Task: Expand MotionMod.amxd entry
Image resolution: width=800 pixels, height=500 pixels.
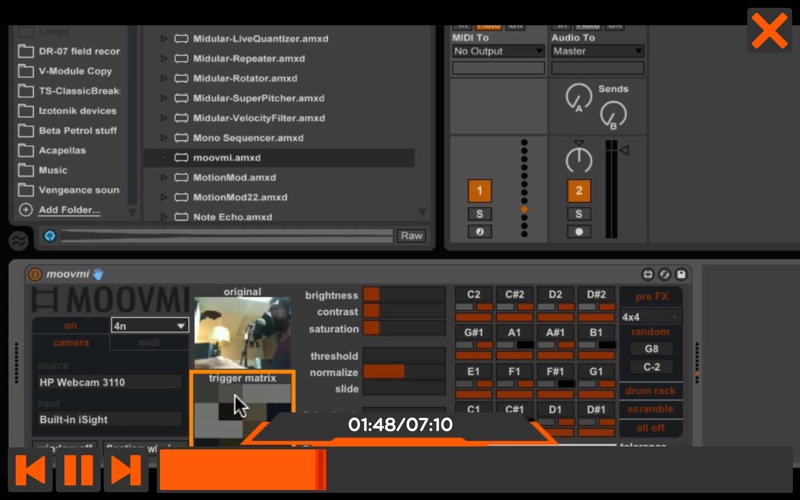Action: click(164, 178)
